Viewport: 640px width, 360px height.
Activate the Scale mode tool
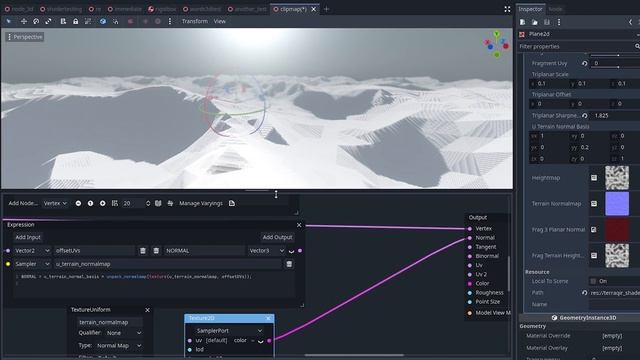pyautogui.click(x=48, y=21)
